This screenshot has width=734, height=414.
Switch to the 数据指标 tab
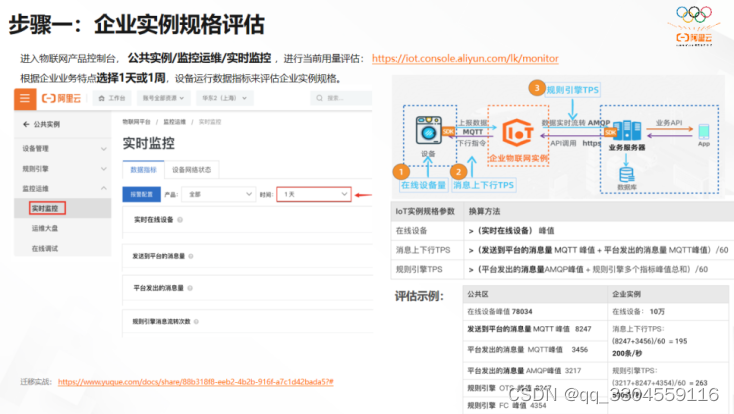pos(143,170)
